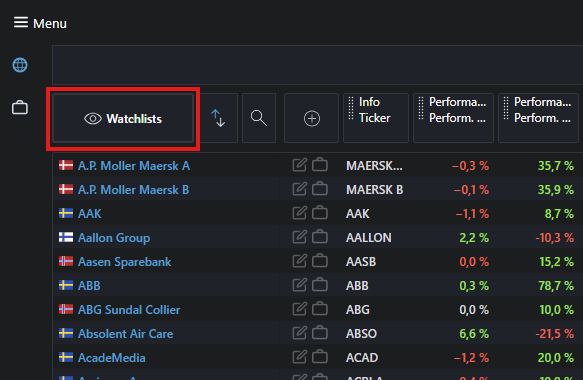Click the Norwegian flag beside Aasen Sparebank
The width and height of the screenshot is (583, 380).
coord(66,261)
